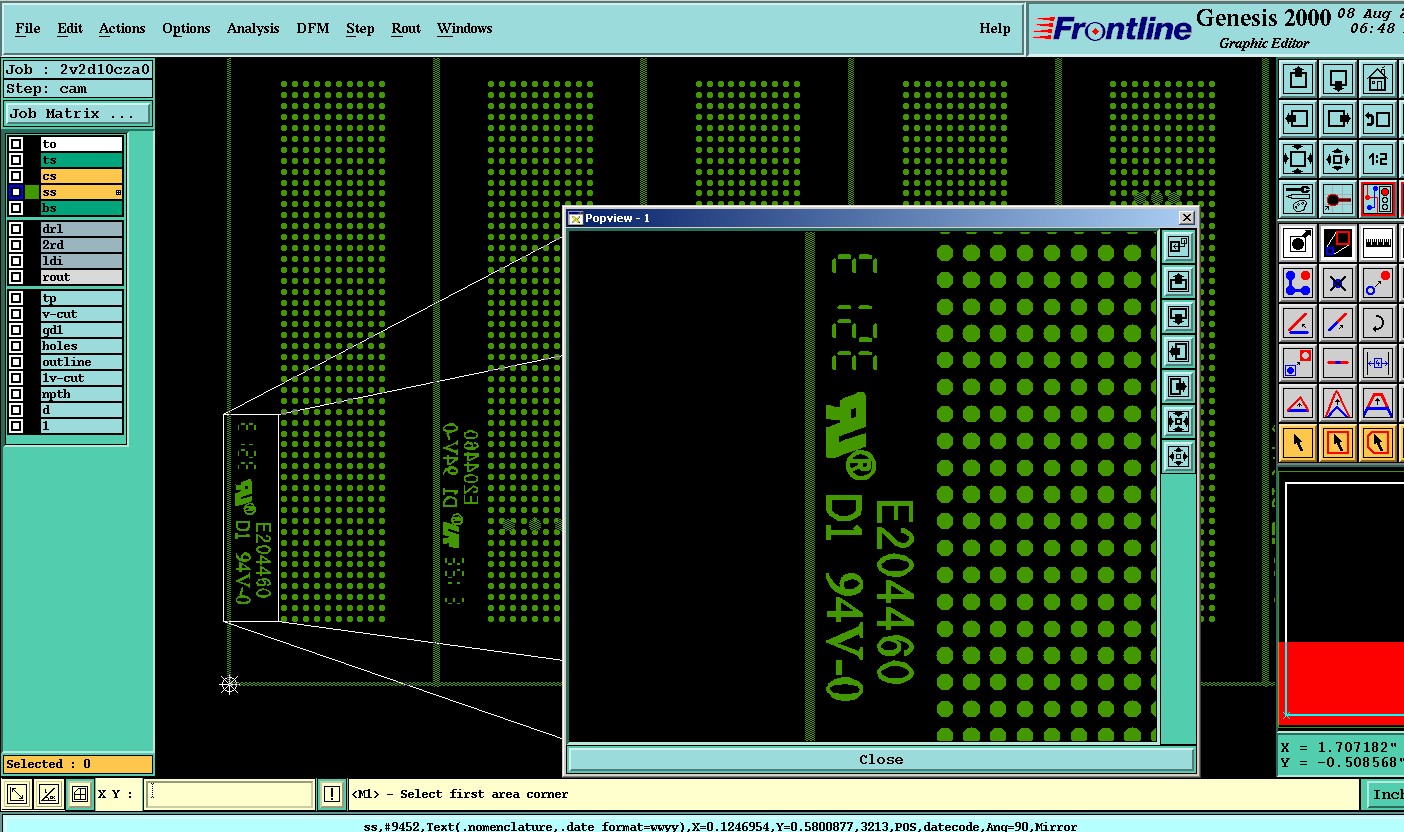Click the pan left icon in main toolbar
The width and height of the screenshot is (1404, 832).
point(1298,118)
